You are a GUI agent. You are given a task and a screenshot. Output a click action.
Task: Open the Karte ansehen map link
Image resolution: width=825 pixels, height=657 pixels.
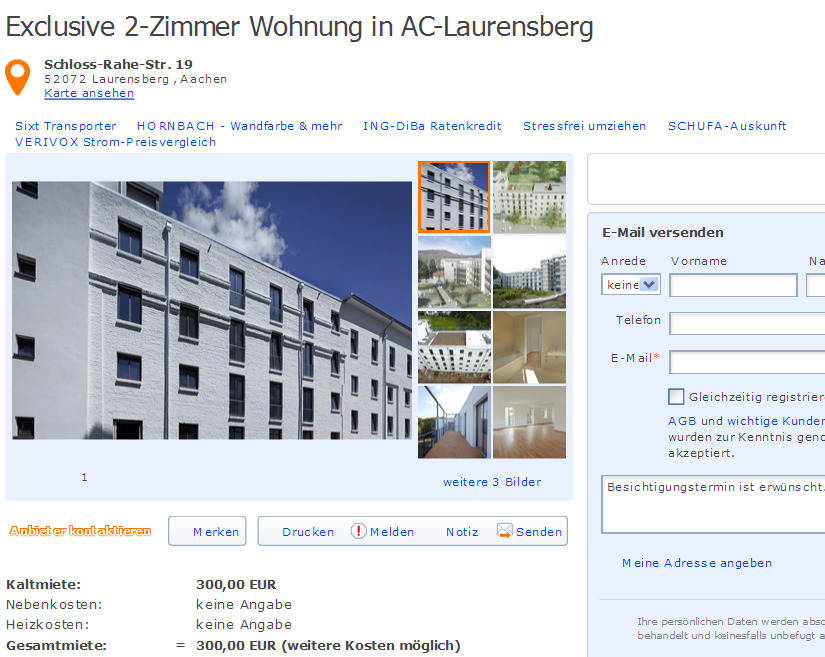click(x=89, y=93)
